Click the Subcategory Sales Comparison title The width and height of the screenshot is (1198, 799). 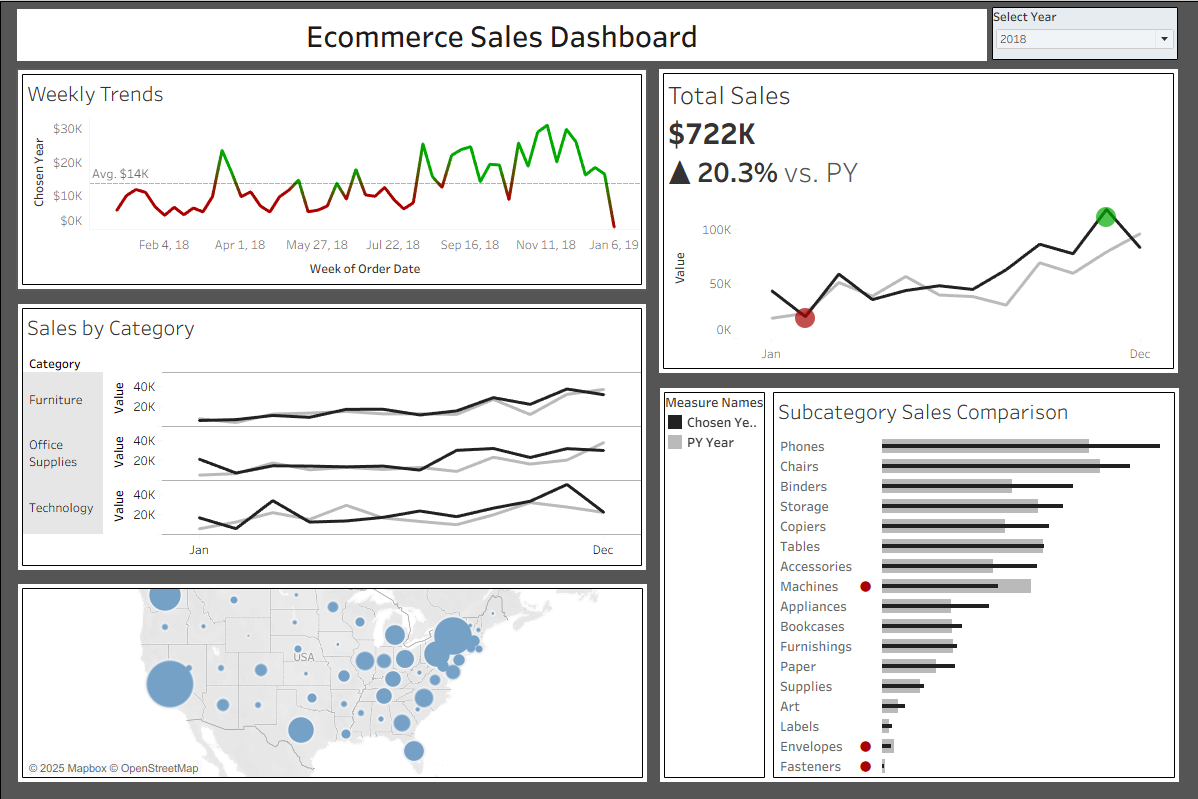(923, 412)
